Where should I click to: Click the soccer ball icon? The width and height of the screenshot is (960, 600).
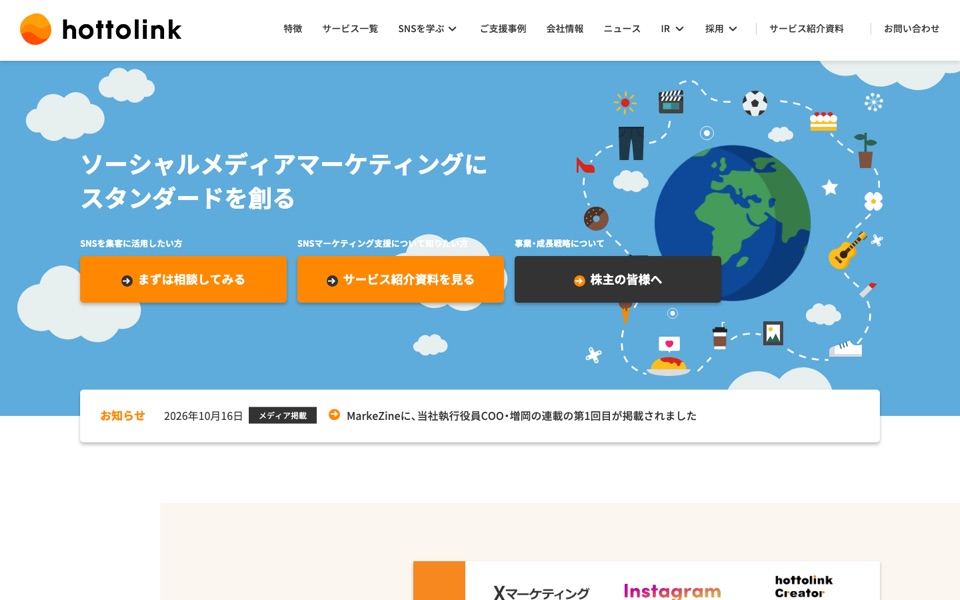tap(754, 103)
